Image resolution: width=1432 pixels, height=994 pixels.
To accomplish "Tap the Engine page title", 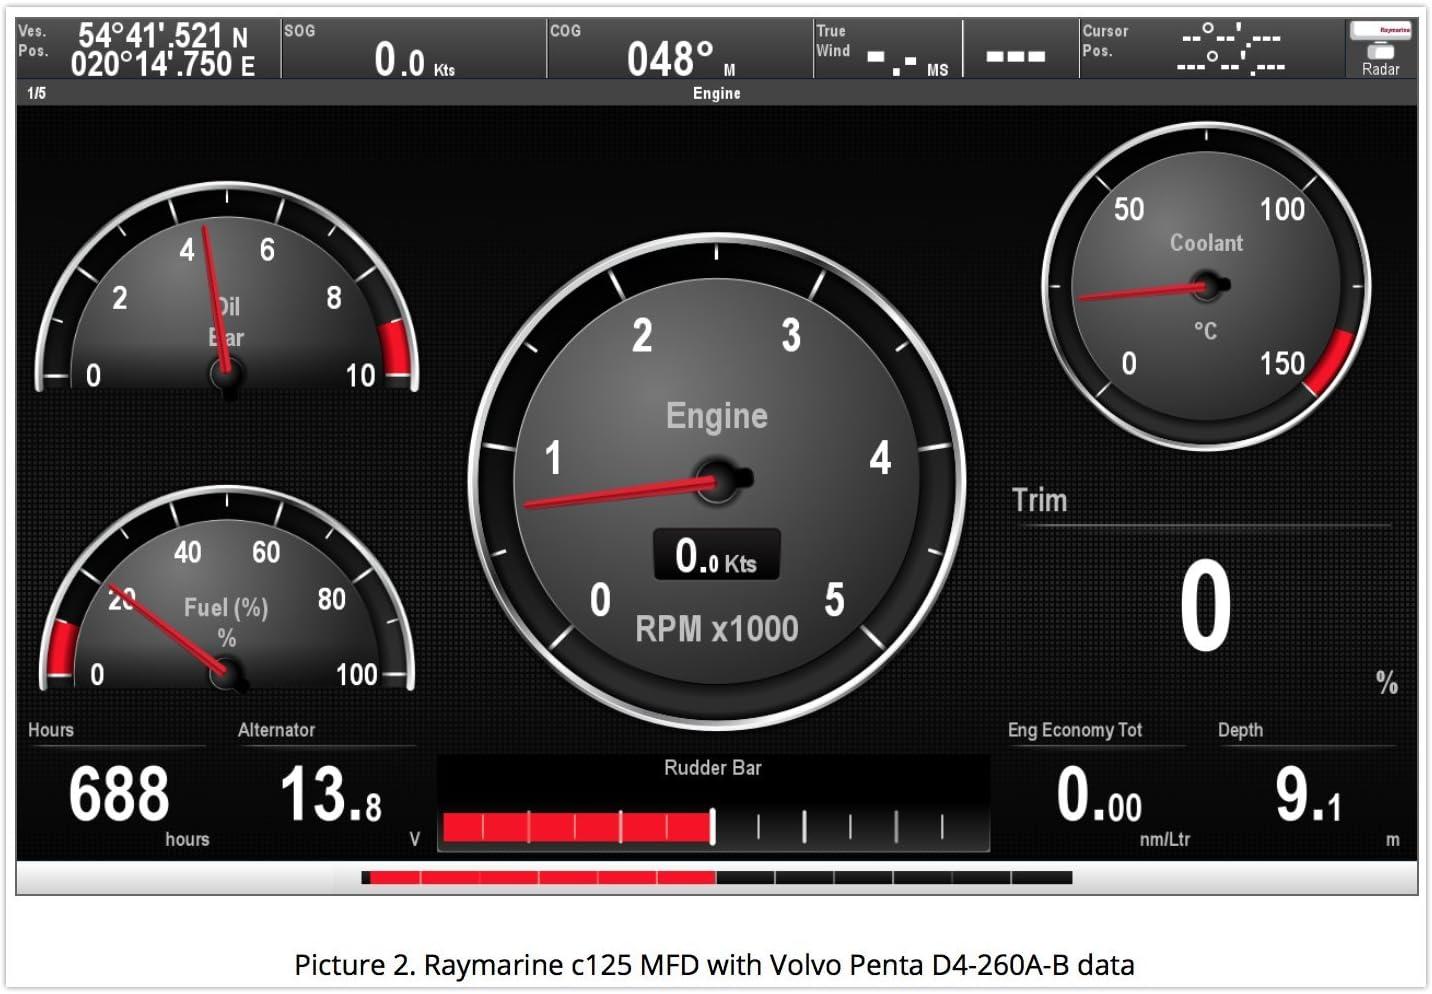I will [x=716, y=93].
